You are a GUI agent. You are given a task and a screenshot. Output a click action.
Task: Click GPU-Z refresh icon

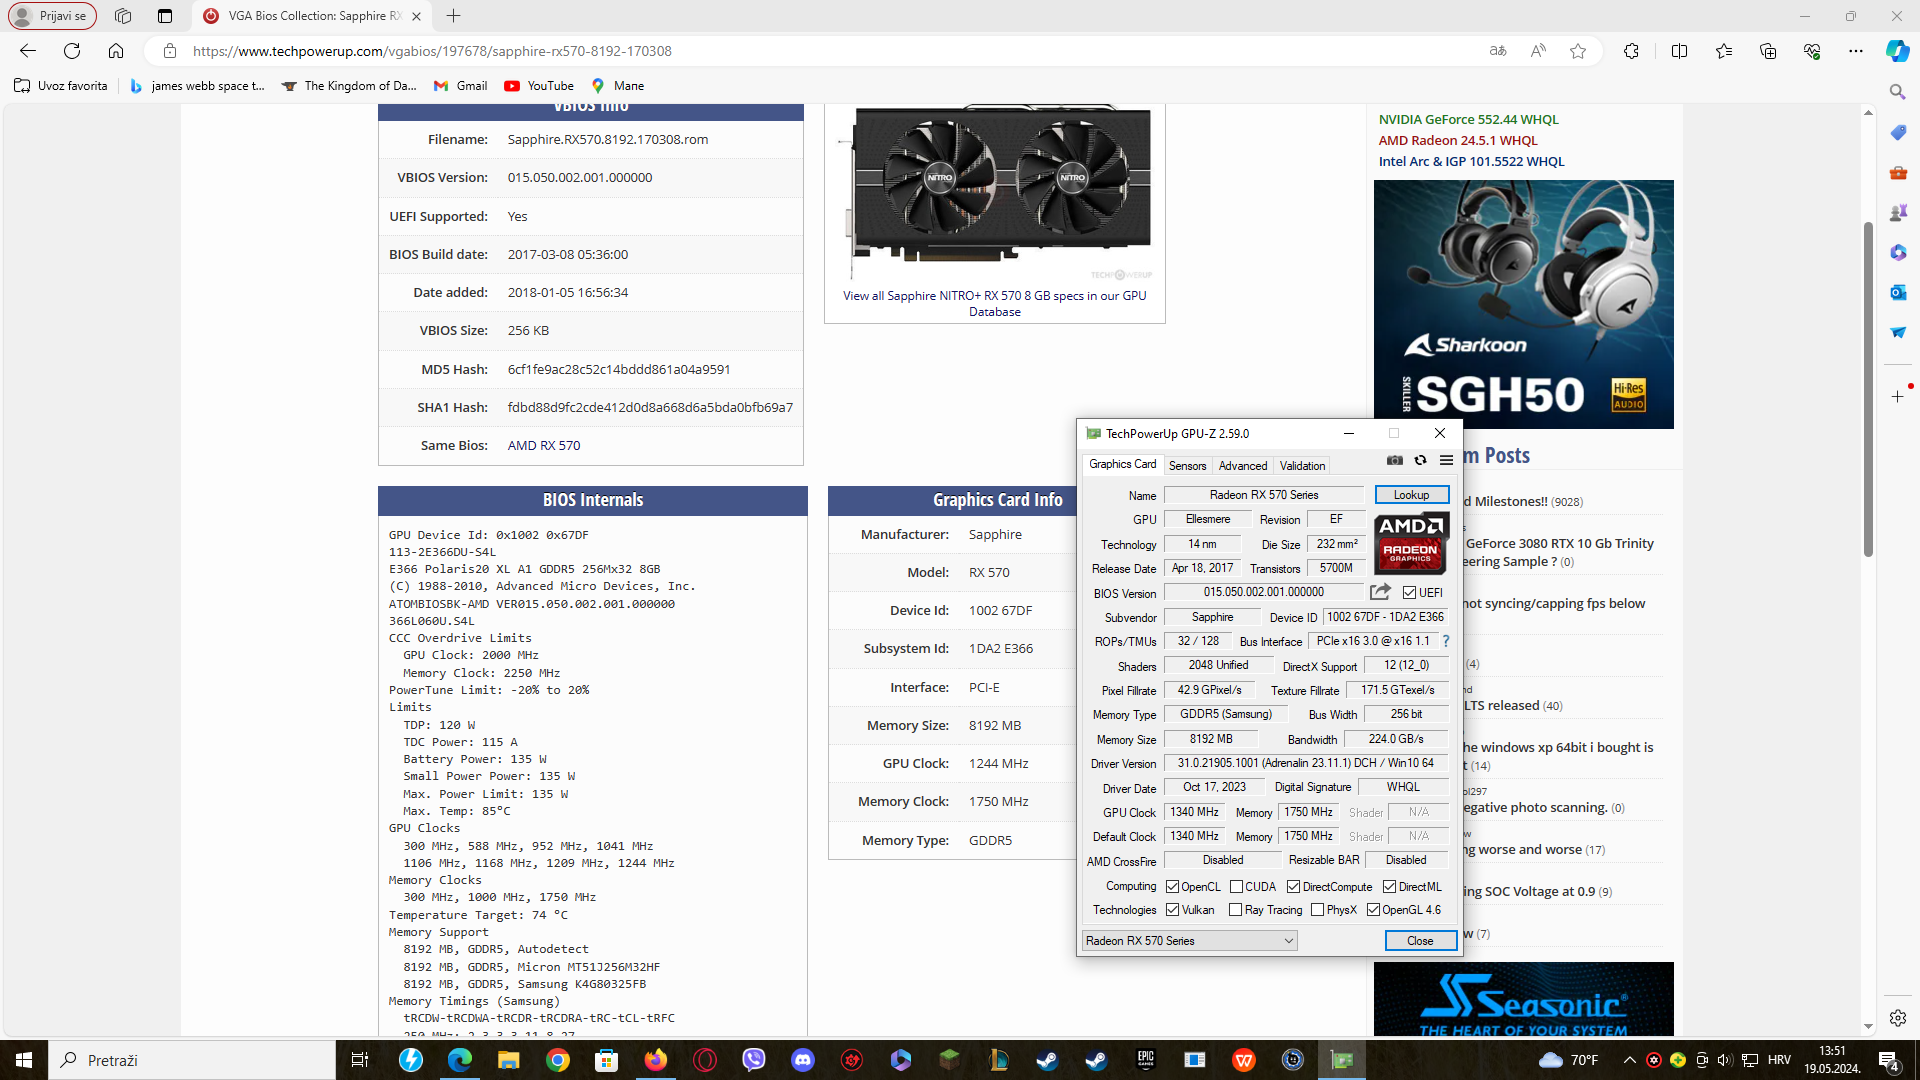click(x=1420, y=460)
